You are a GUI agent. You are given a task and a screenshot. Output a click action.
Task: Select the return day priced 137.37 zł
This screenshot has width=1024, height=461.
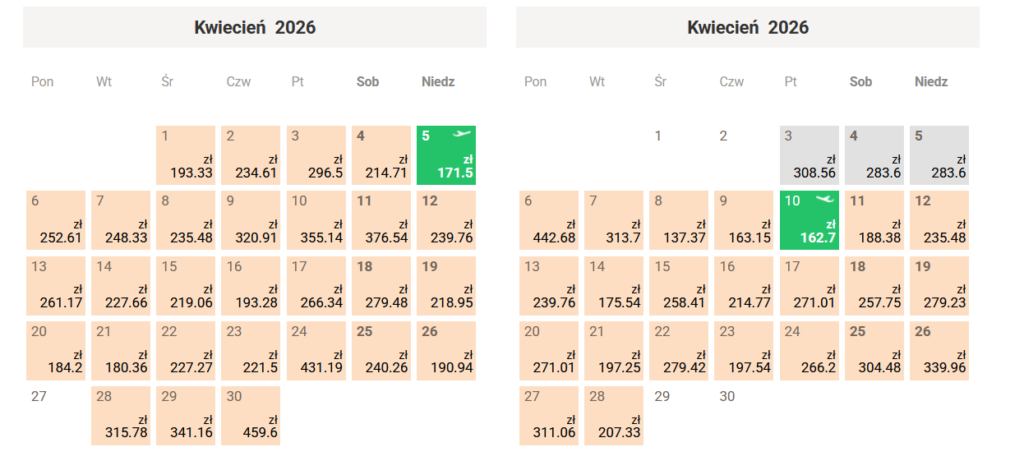click(679, 220)
